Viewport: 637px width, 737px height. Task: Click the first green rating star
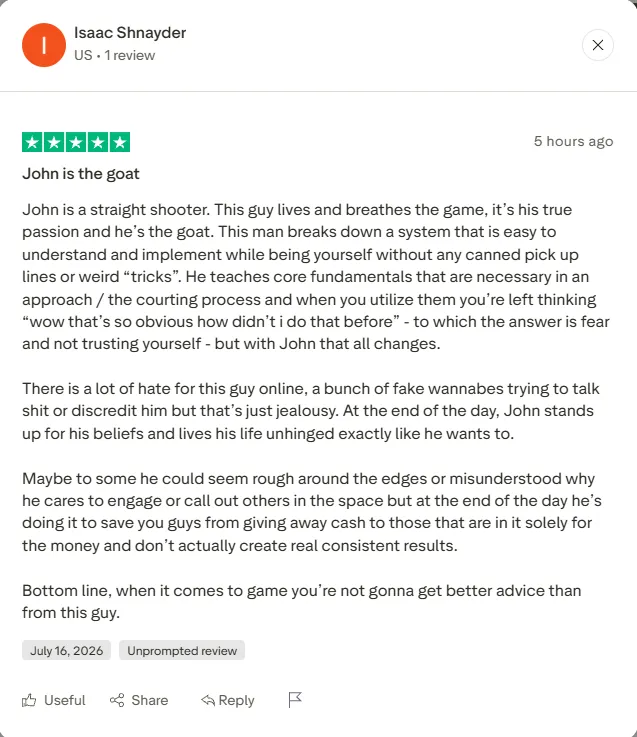point(32,142)
